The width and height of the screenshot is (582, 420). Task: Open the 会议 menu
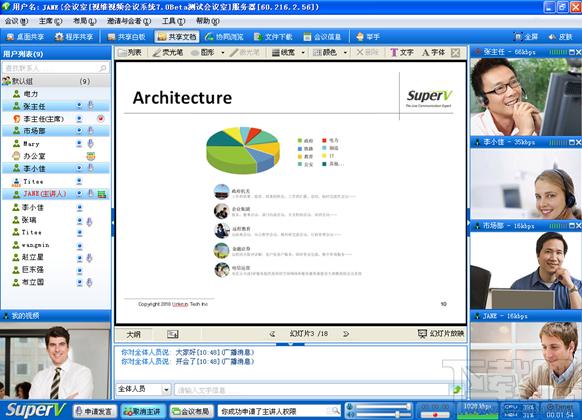16,21
